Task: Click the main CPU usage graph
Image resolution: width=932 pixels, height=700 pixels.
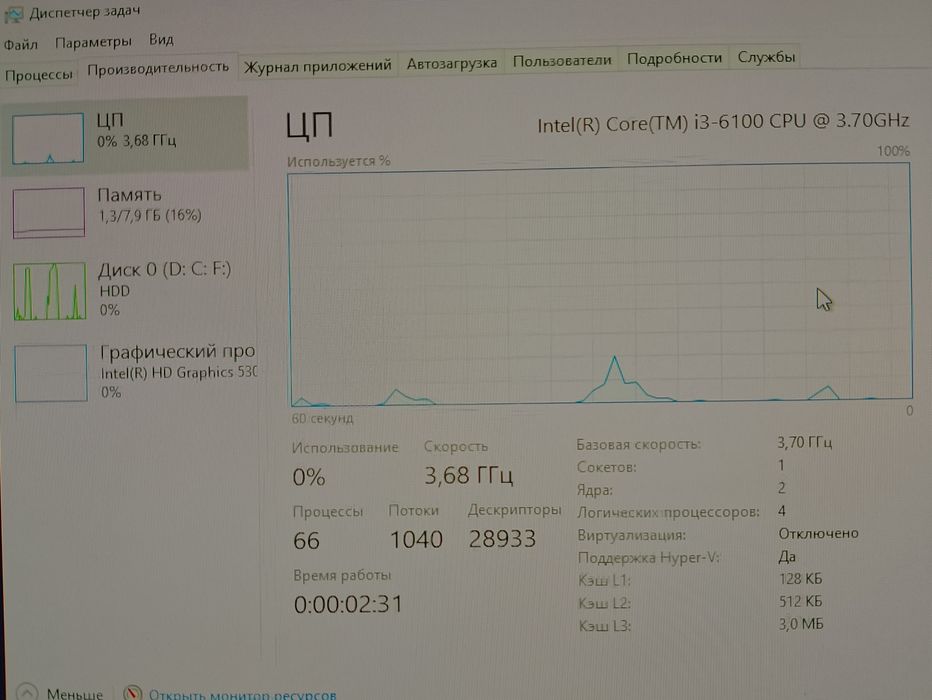Action: pyautogui.click(x=600, y=285)
